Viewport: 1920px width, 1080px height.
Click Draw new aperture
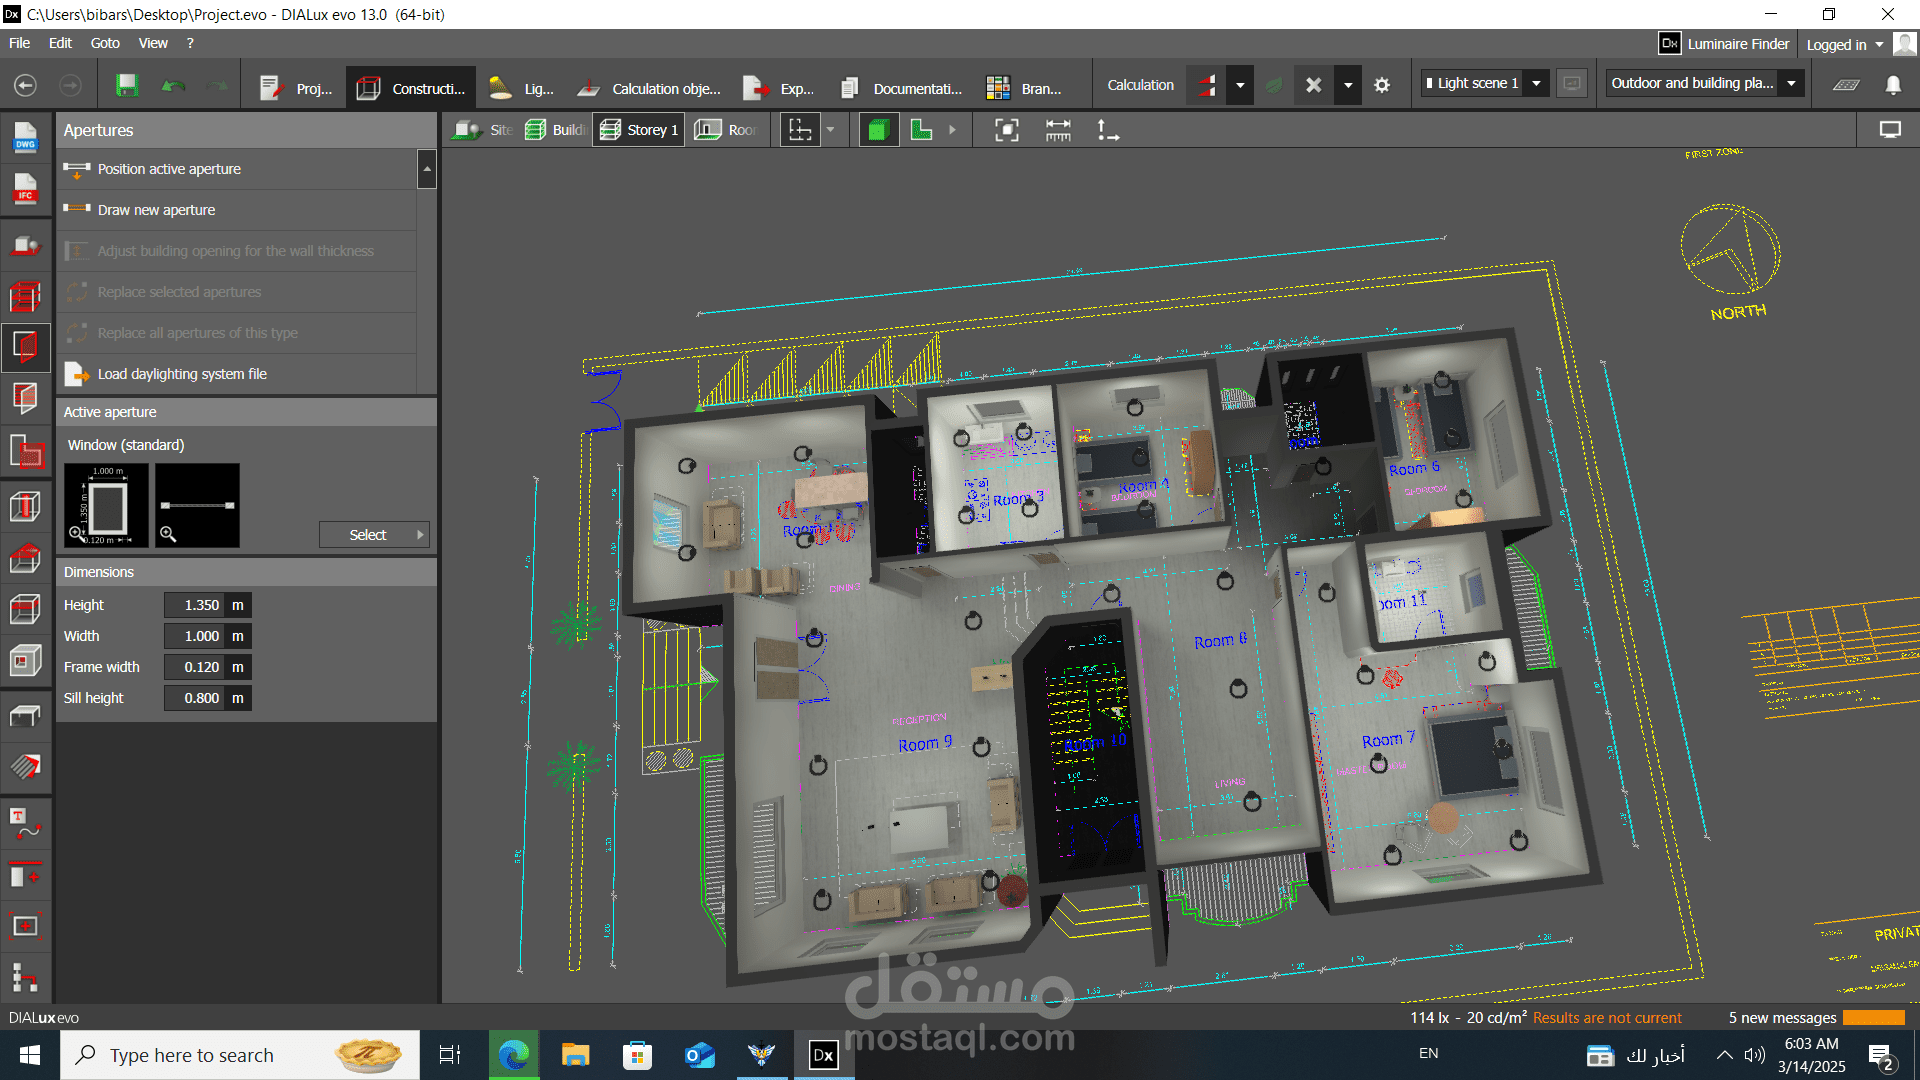236,210
